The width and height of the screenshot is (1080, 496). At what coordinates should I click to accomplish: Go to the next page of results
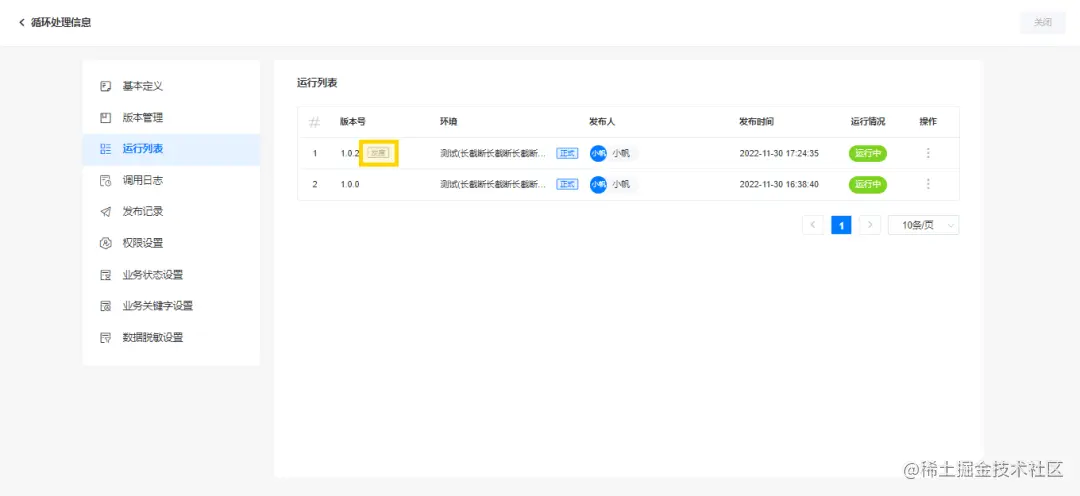tap(870, 225)
